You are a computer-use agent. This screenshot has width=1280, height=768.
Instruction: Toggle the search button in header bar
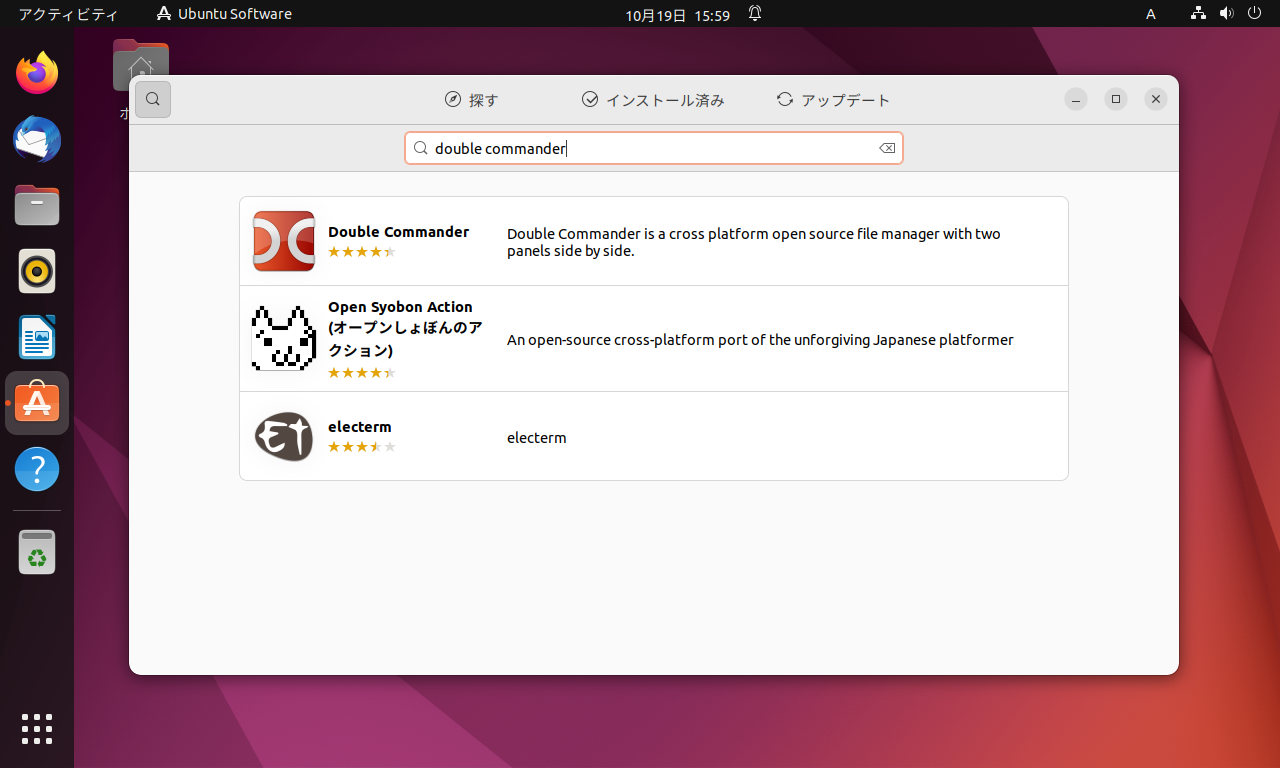153,99
